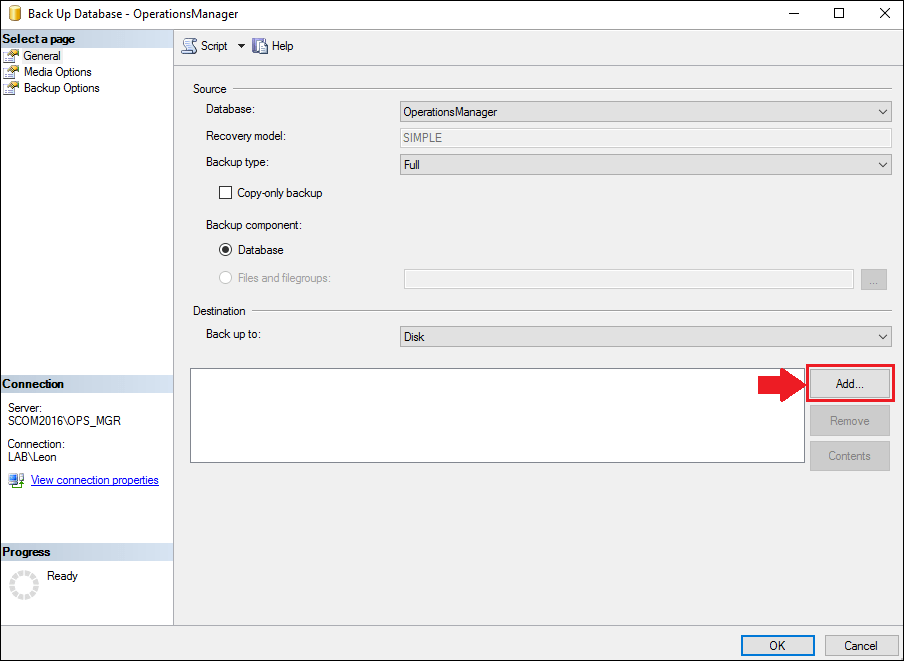
Task: Open the Database dropdown showing OperationsManager
Action: tap(646, 112)
